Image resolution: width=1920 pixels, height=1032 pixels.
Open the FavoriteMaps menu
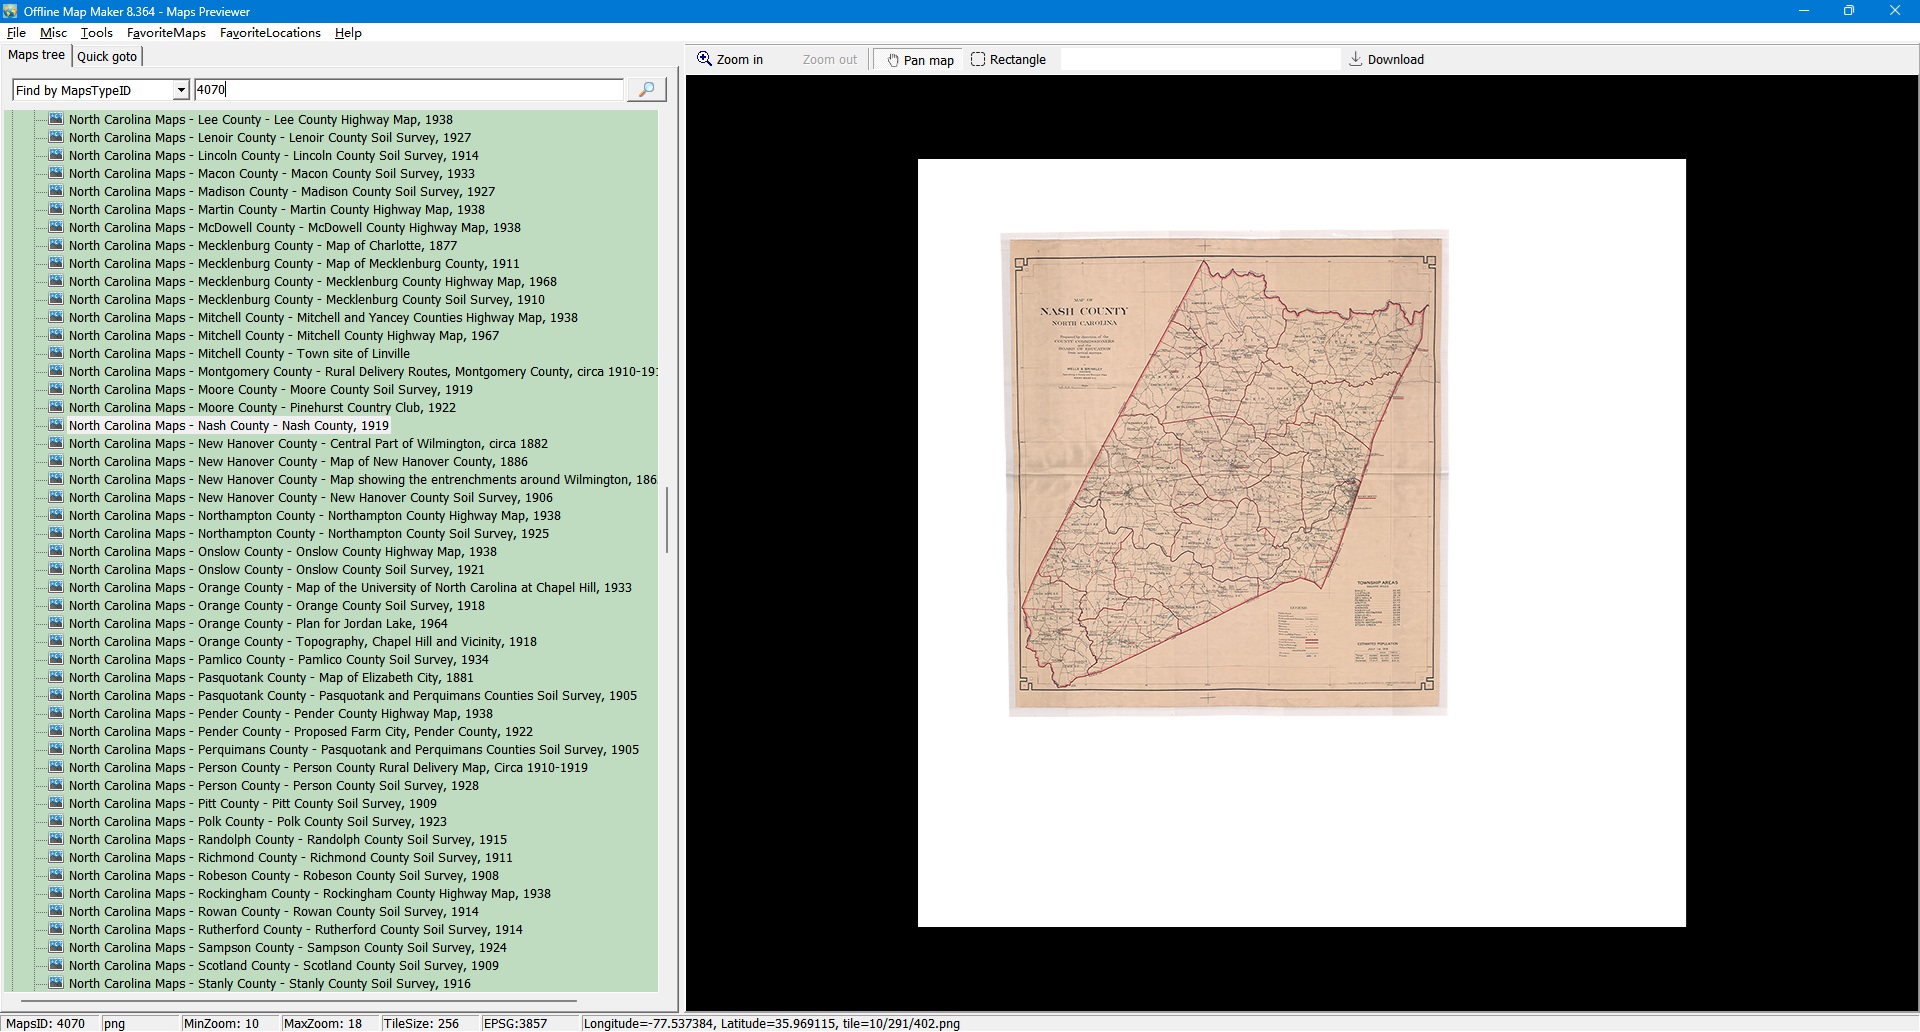(x=166, y=33)
